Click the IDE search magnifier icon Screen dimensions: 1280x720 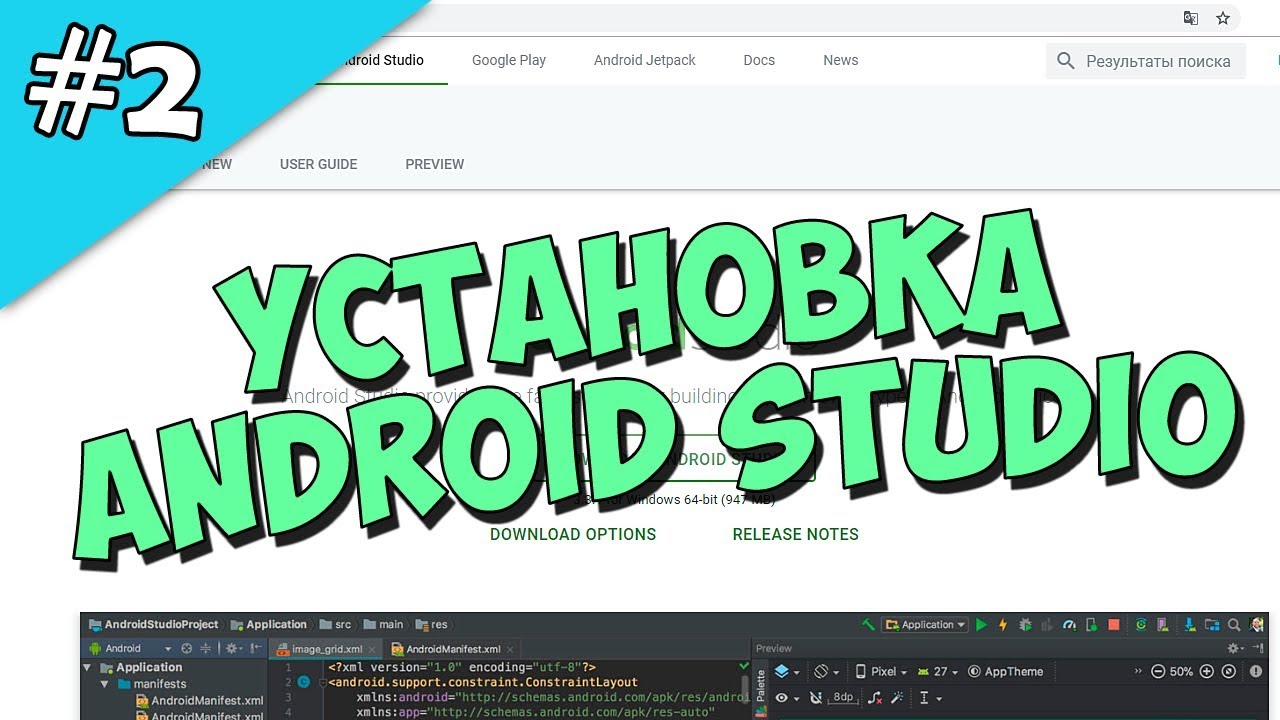point(1234,625)
